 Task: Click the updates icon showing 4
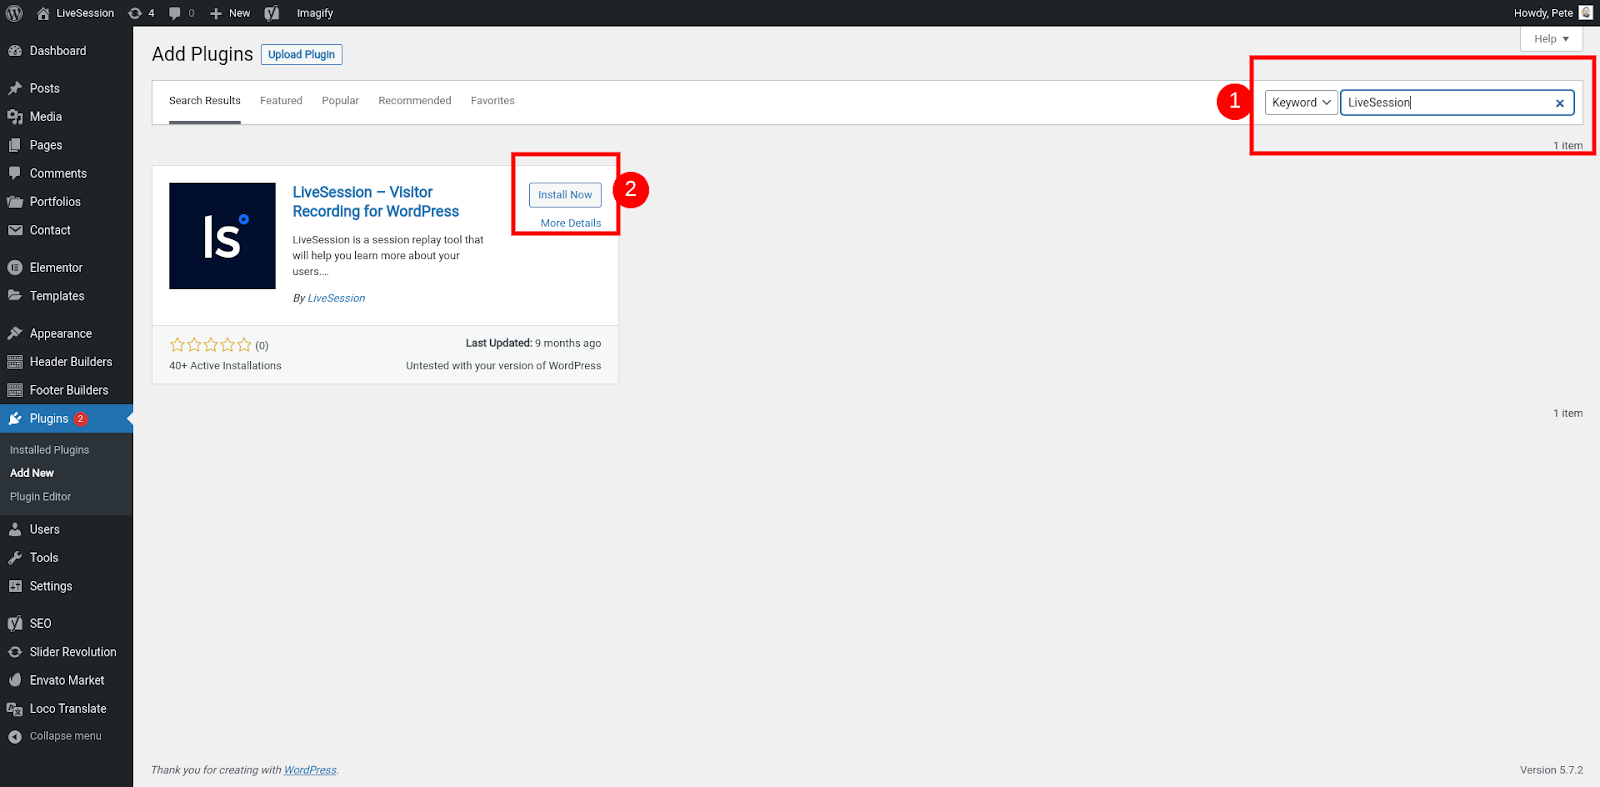click(135, 13)
